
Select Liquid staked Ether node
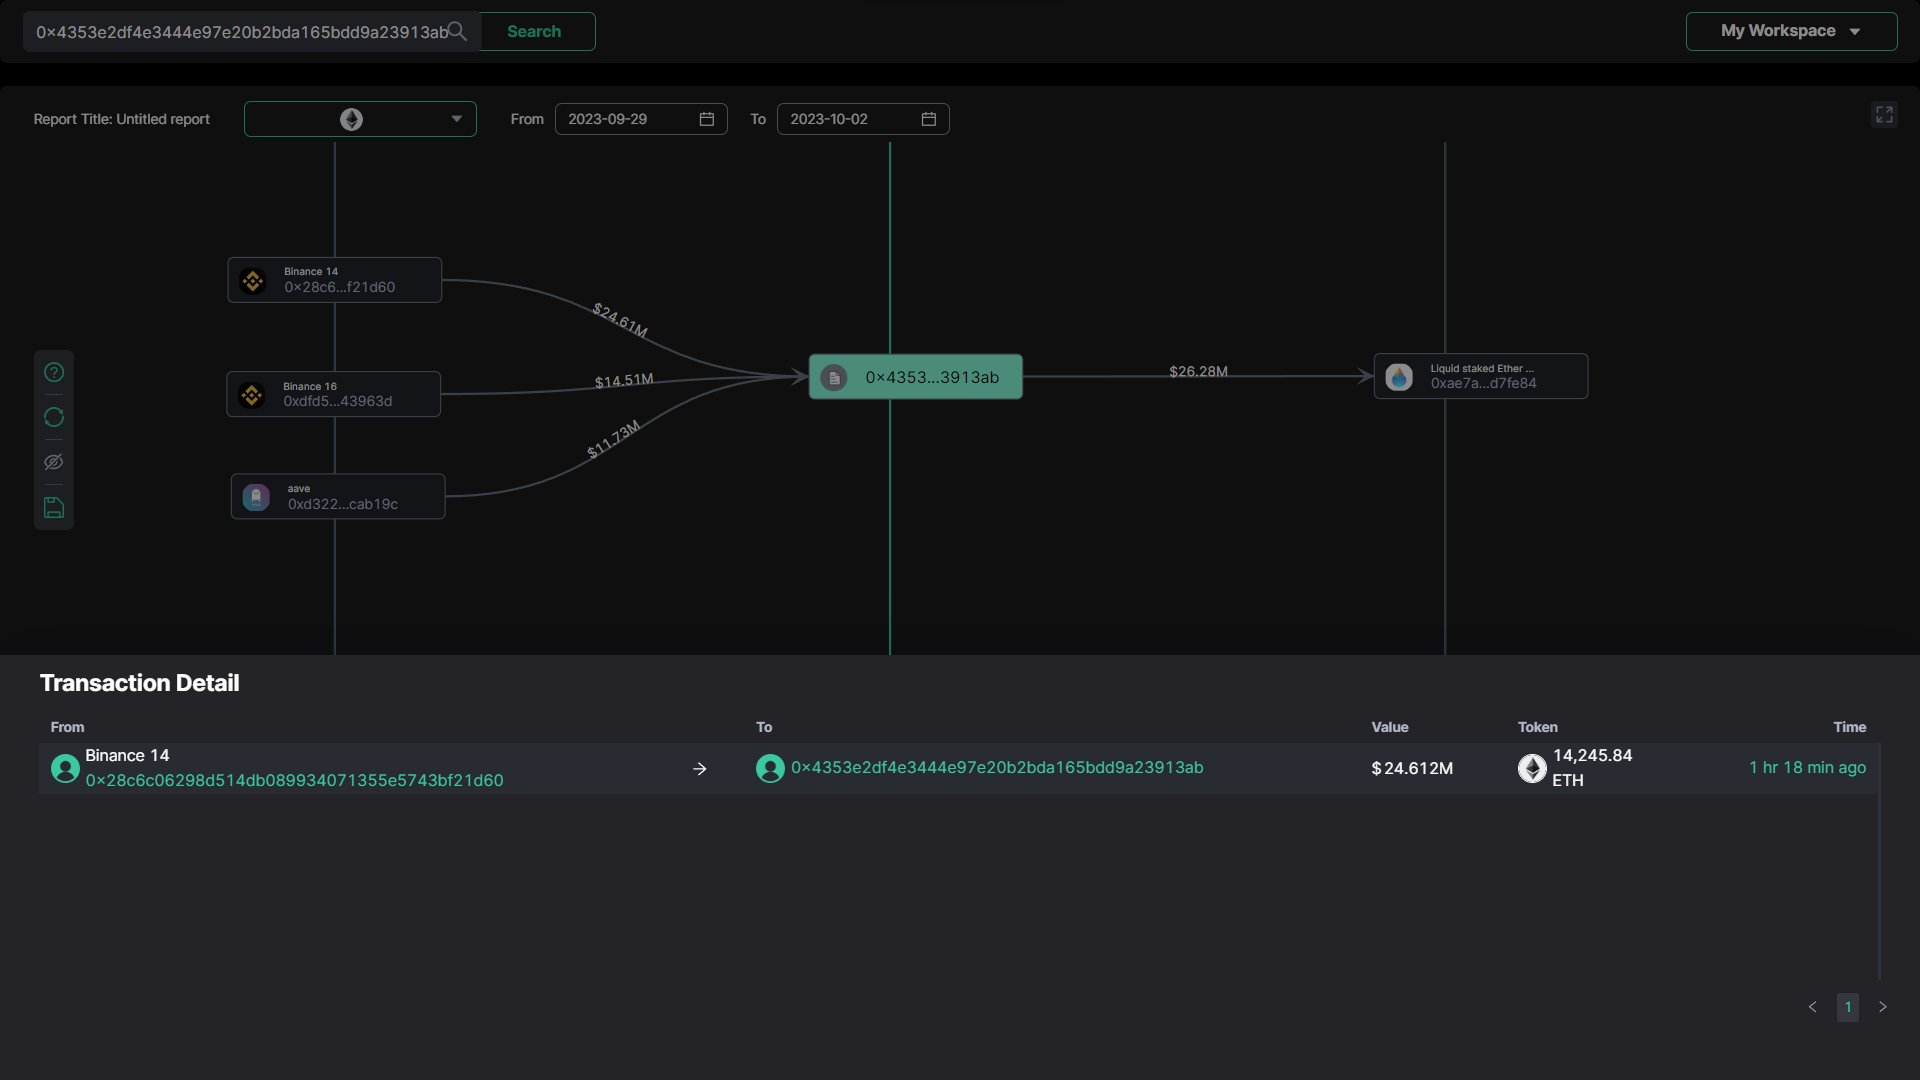pyautogui.click(x=1481, y=376)
